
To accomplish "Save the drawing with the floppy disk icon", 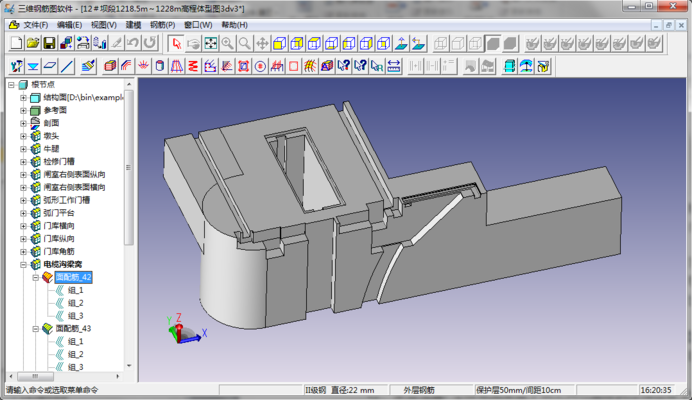I will [49, 43].
